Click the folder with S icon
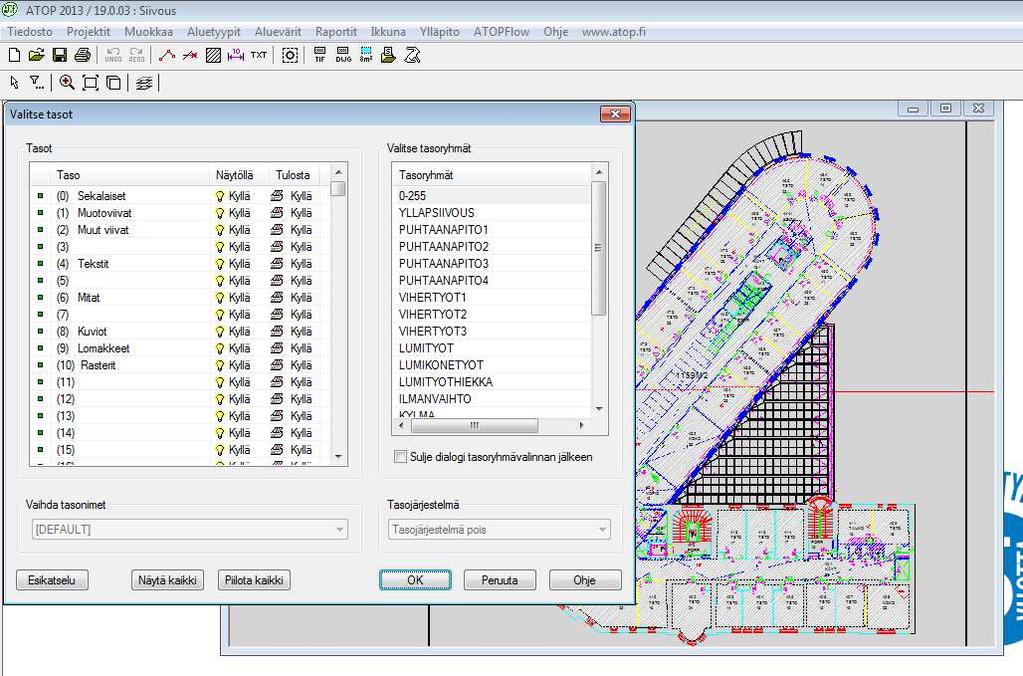 coord(388,55)
